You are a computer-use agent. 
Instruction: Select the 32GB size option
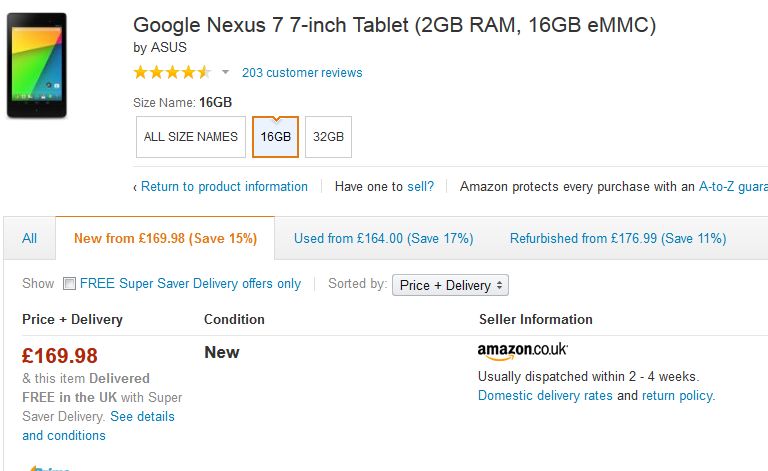pyautogui.click(x=328, y=137)
